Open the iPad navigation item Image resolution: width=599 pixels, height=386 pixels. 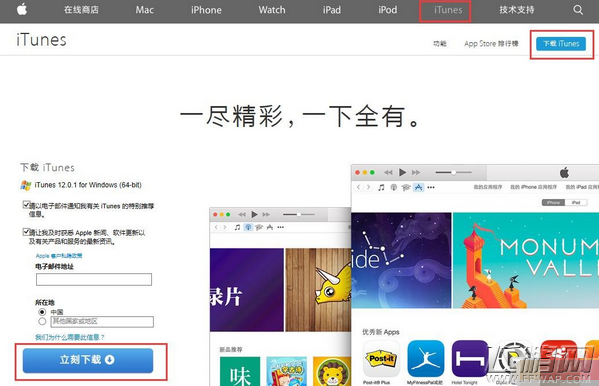click(332, 10)
